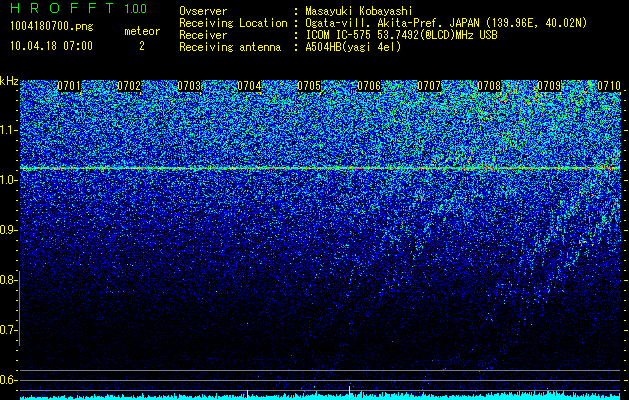Click the 0.6 frequency axis label
Image resolution: width=629 pixels, height=400 pixels.
(x=8, y=380)
